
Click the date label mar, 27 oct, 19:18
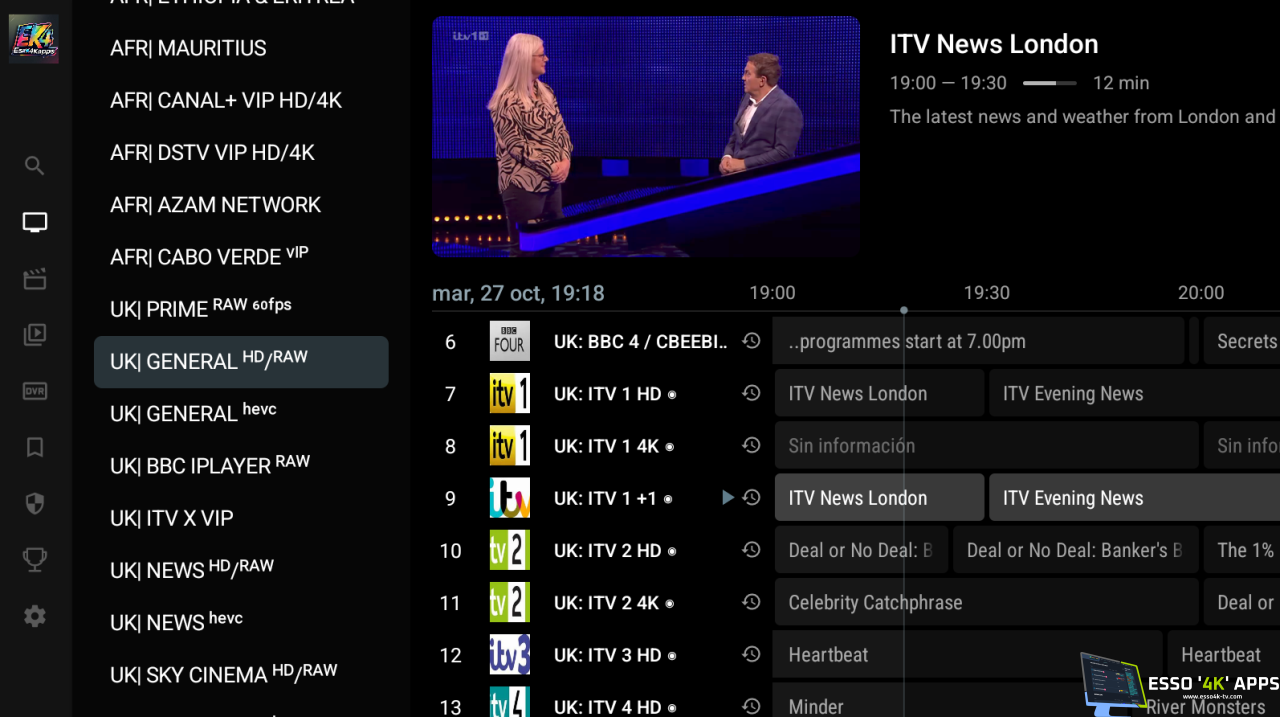coord(518,293)
